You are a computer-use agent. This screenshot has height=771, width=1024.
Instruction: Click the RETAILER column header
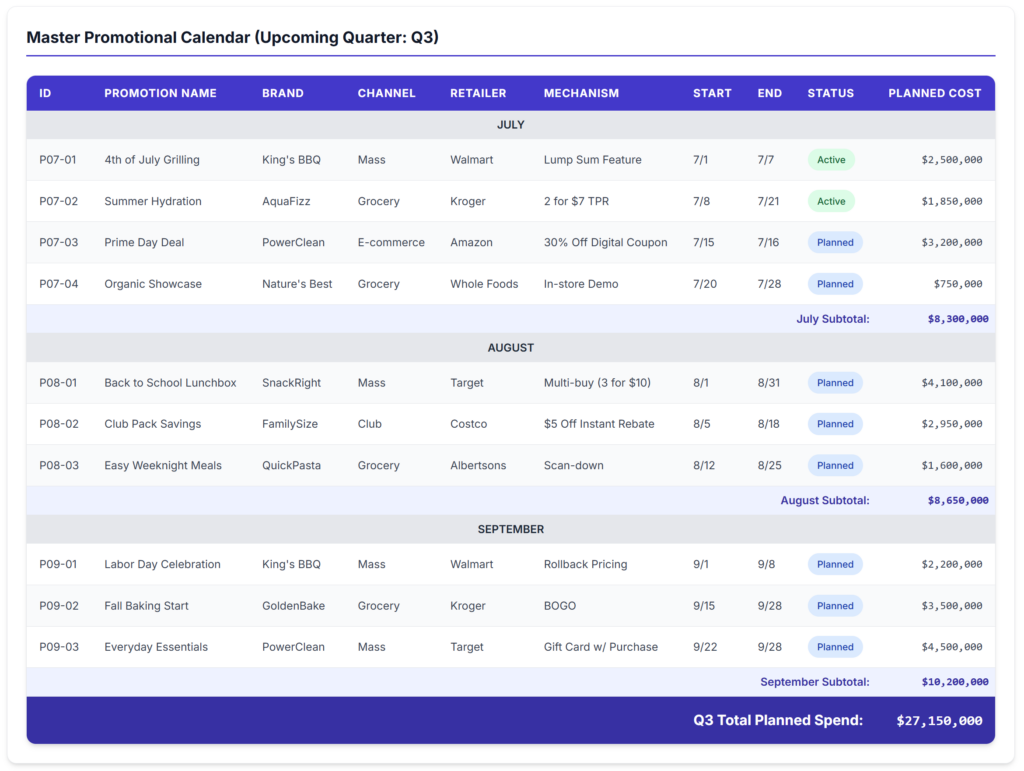478,93
